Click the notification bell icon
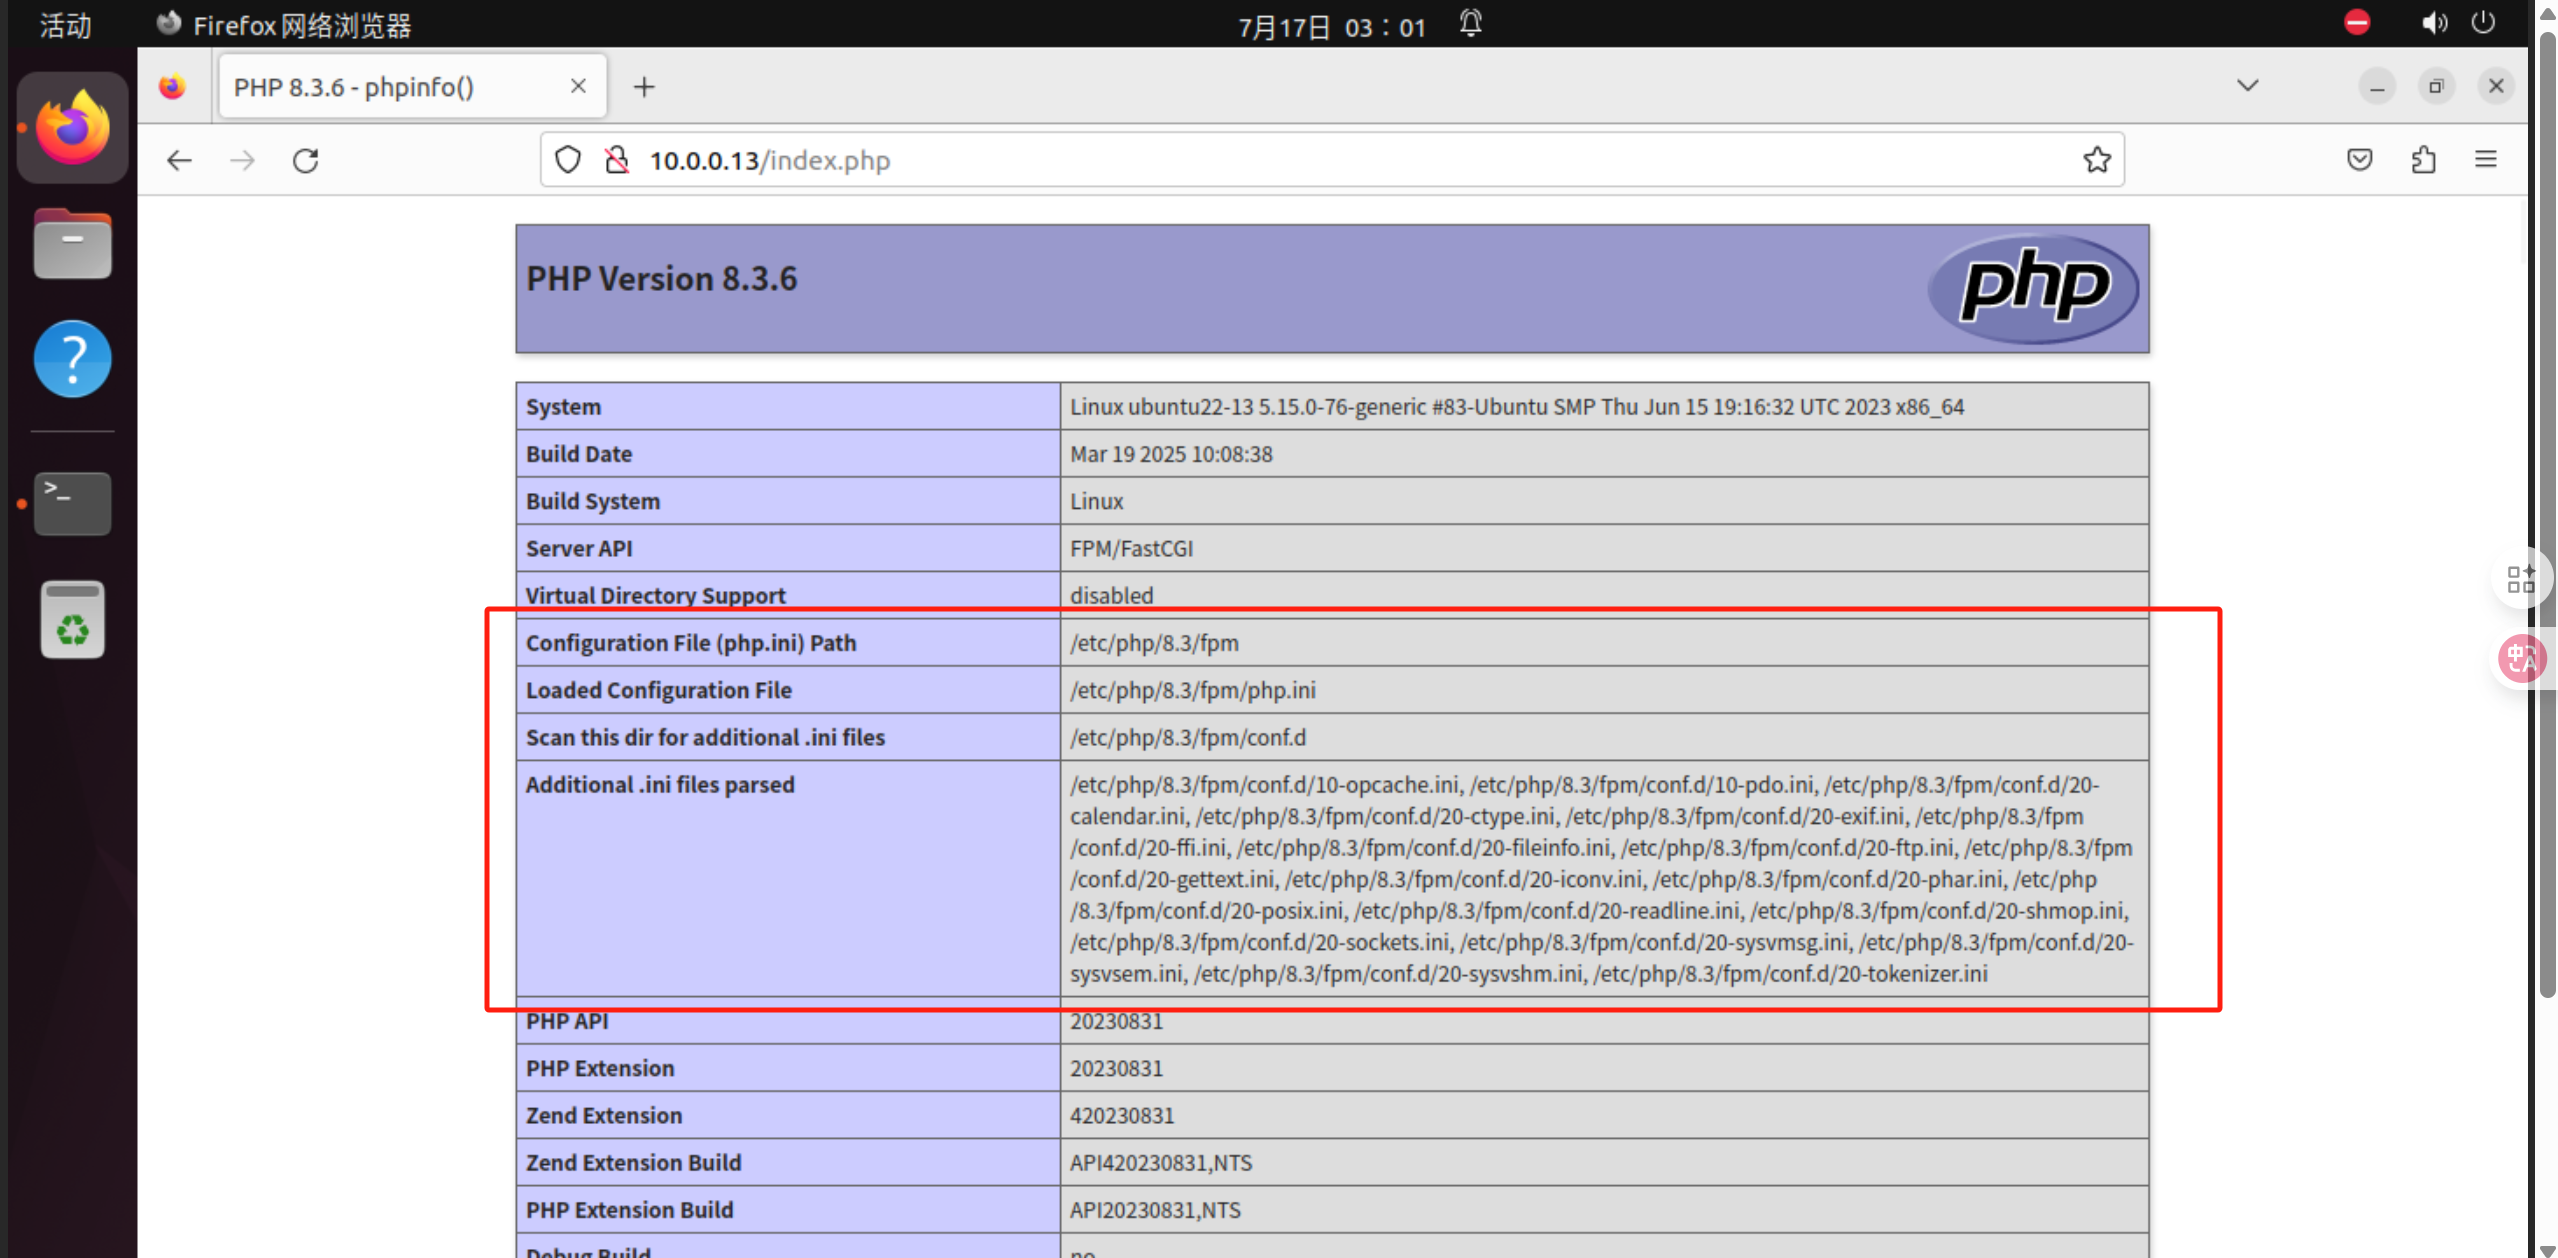 (x=1470, y=24)
